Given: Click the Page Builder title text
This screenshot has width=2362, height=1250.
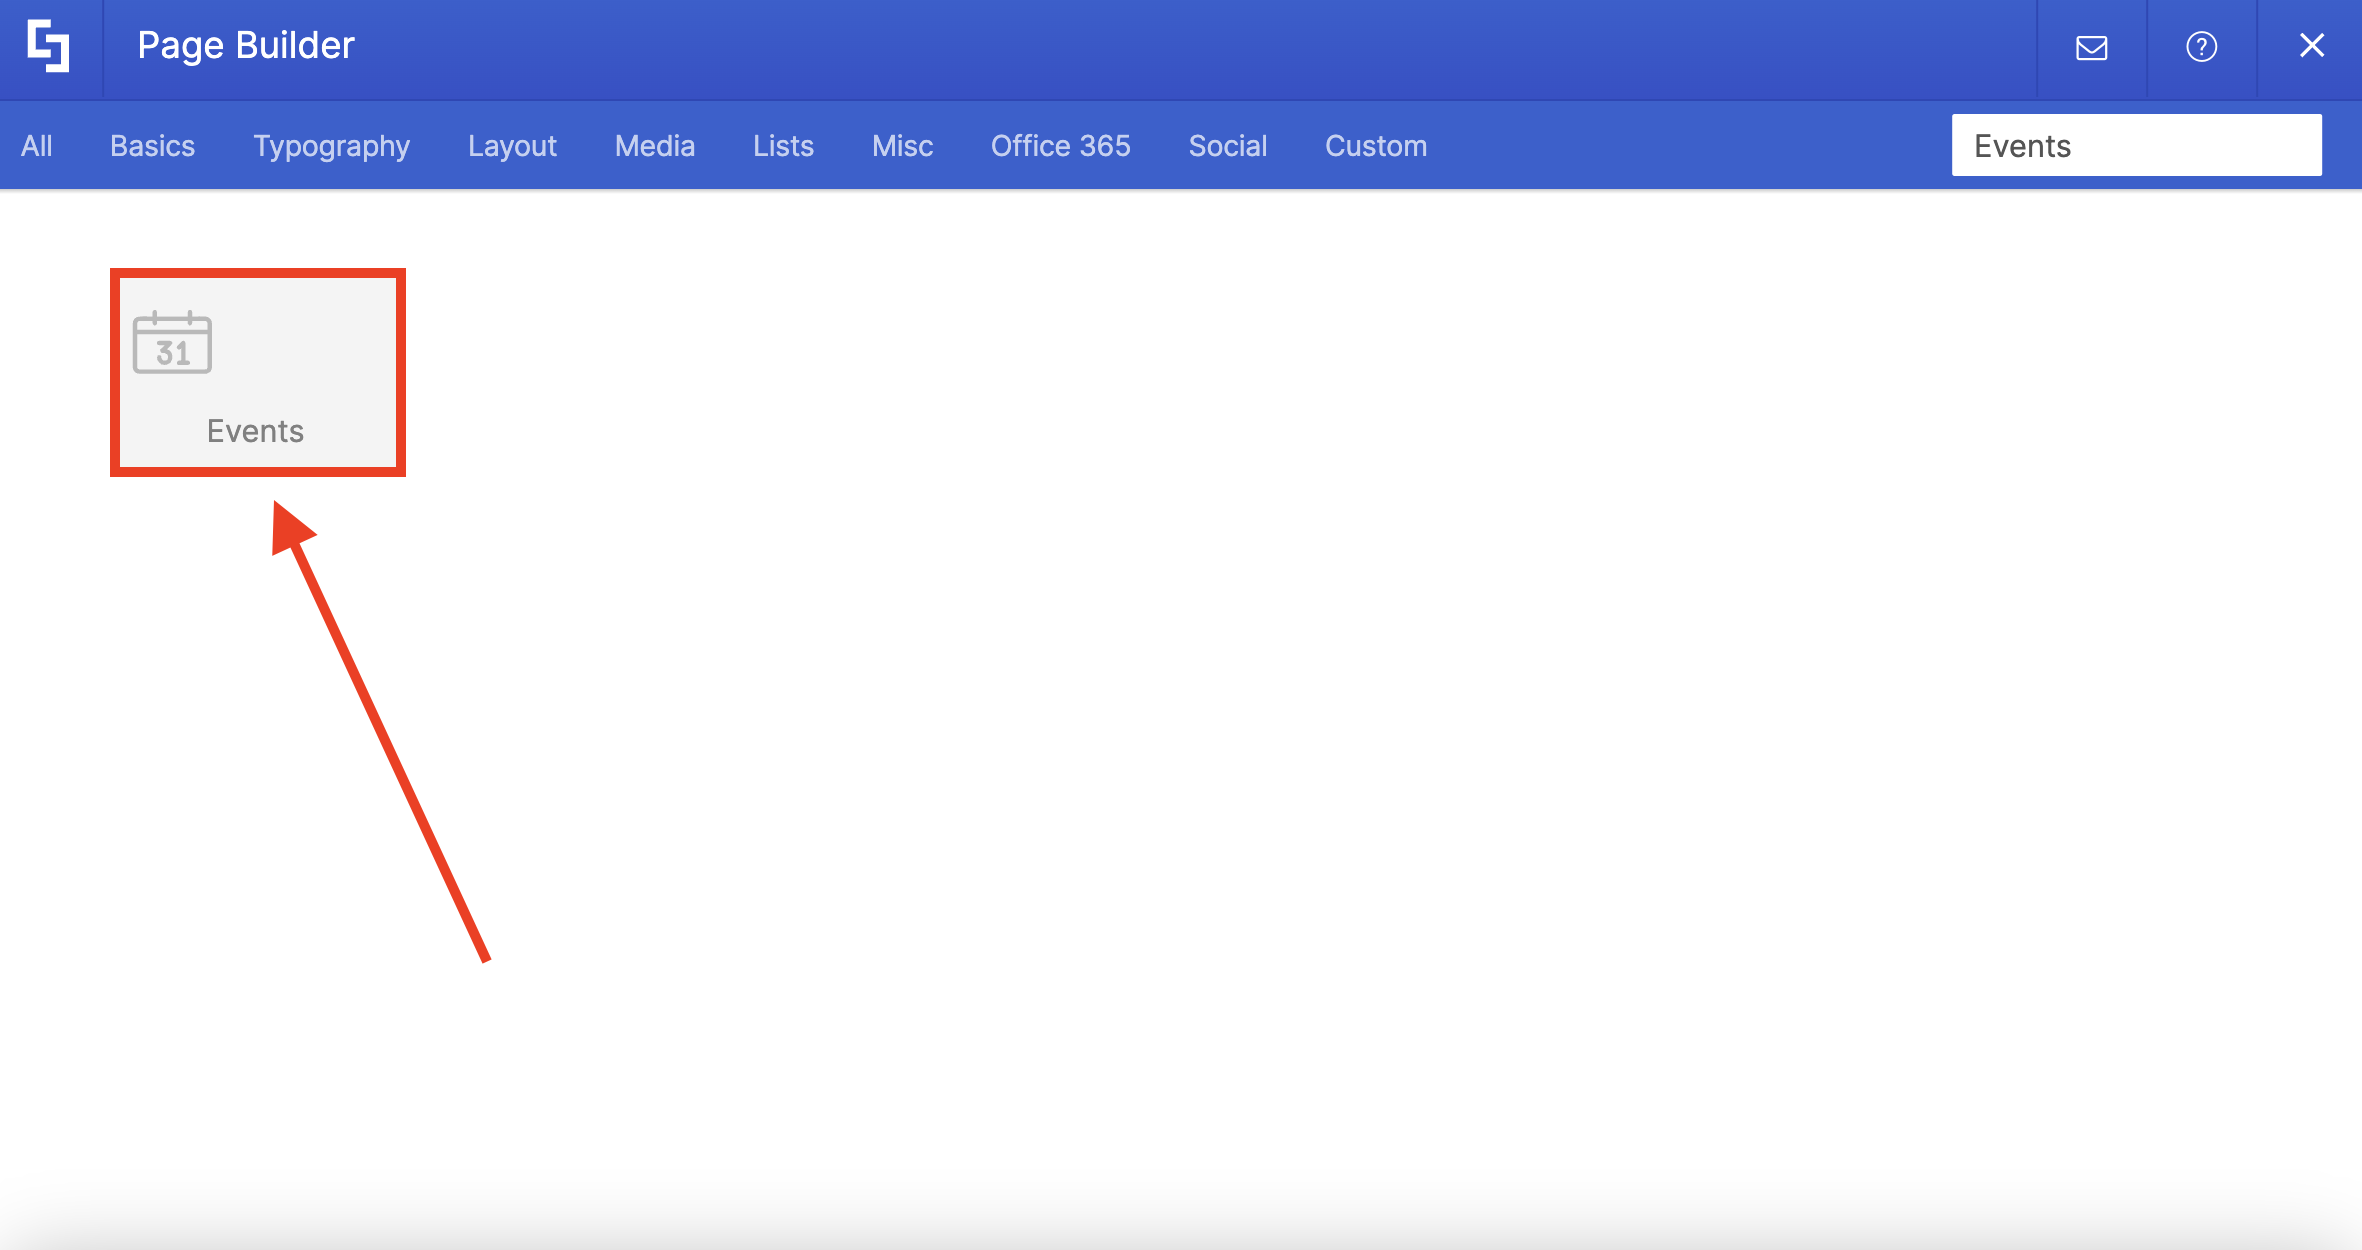Looking at the screenshot, I should coord(246,46).
